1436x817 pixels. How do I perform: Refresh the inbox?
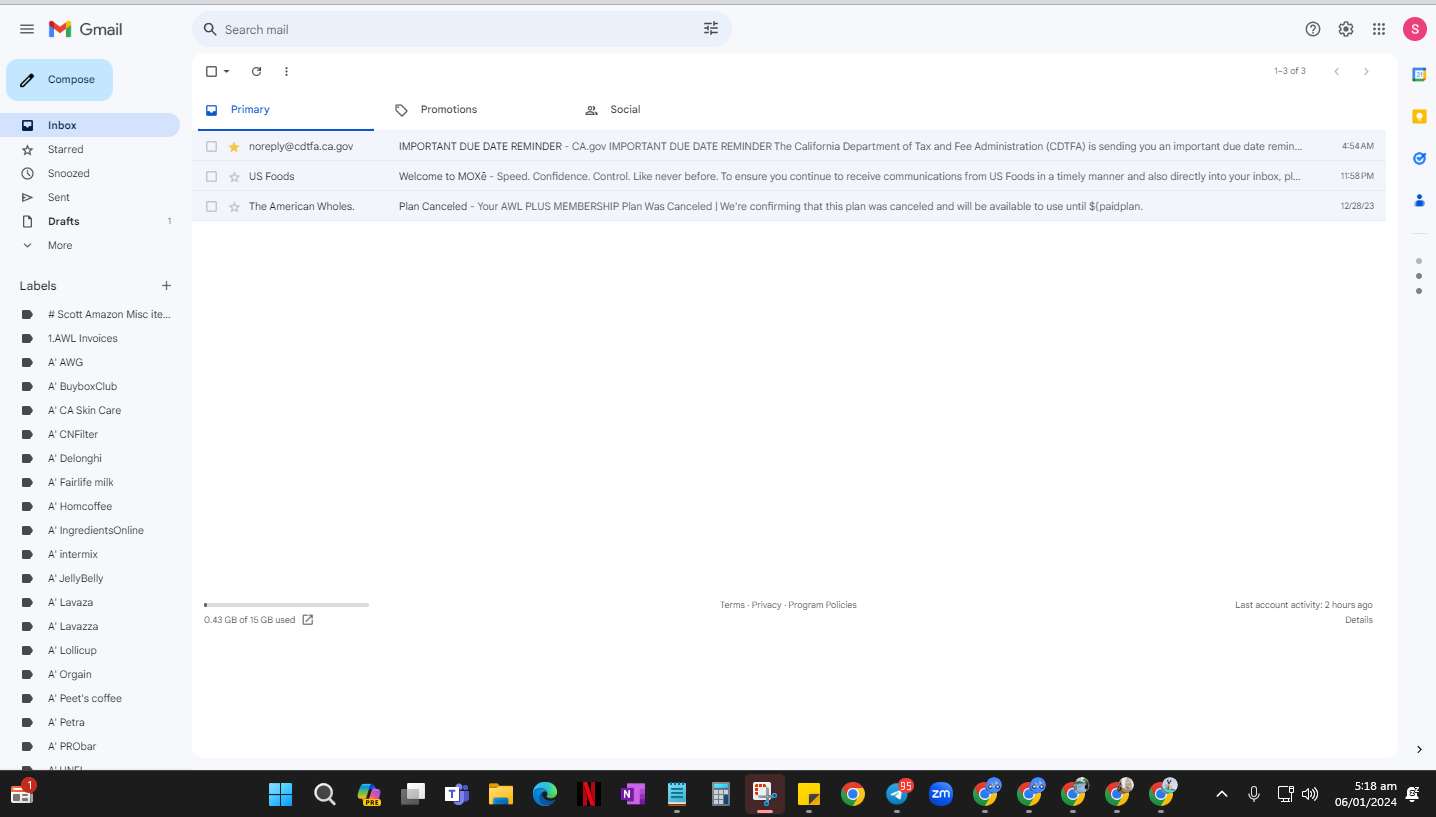pos(256,71)
